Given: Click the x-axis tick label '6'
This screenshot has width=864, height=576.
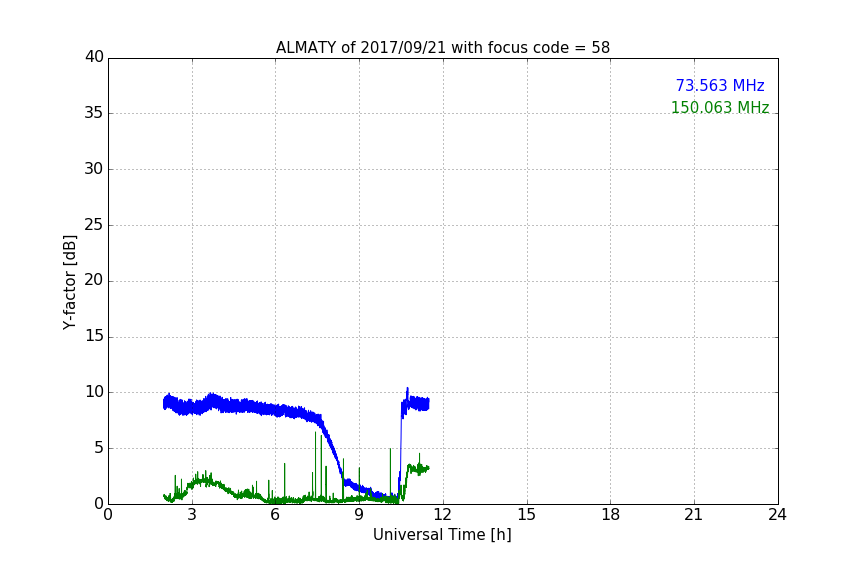Looking at the screenshot, I should point(276,515).
